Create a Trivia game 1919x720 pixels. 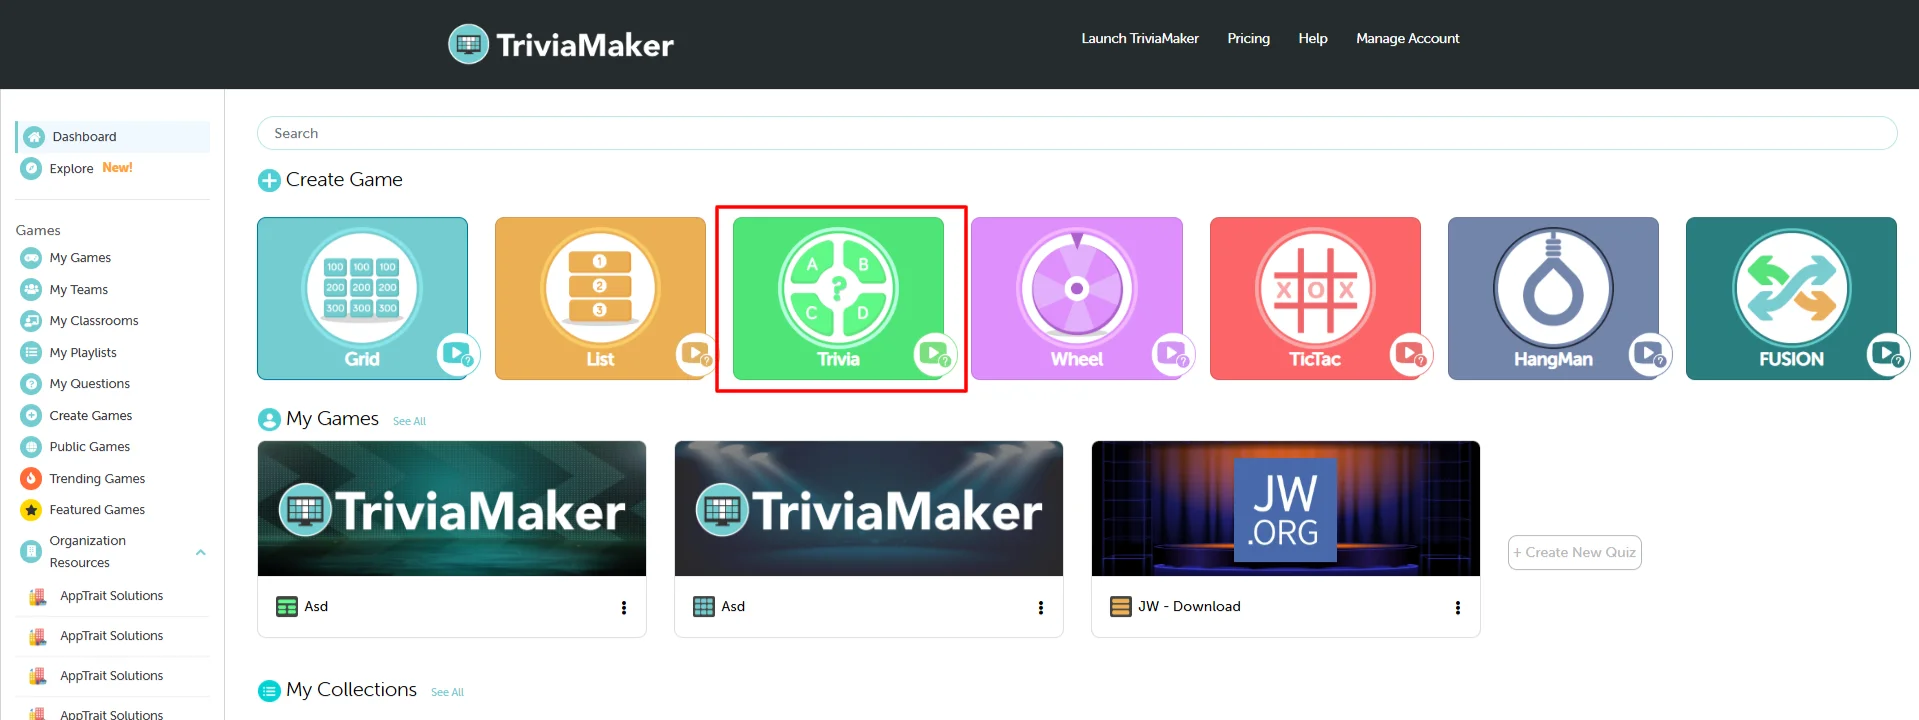838,298
